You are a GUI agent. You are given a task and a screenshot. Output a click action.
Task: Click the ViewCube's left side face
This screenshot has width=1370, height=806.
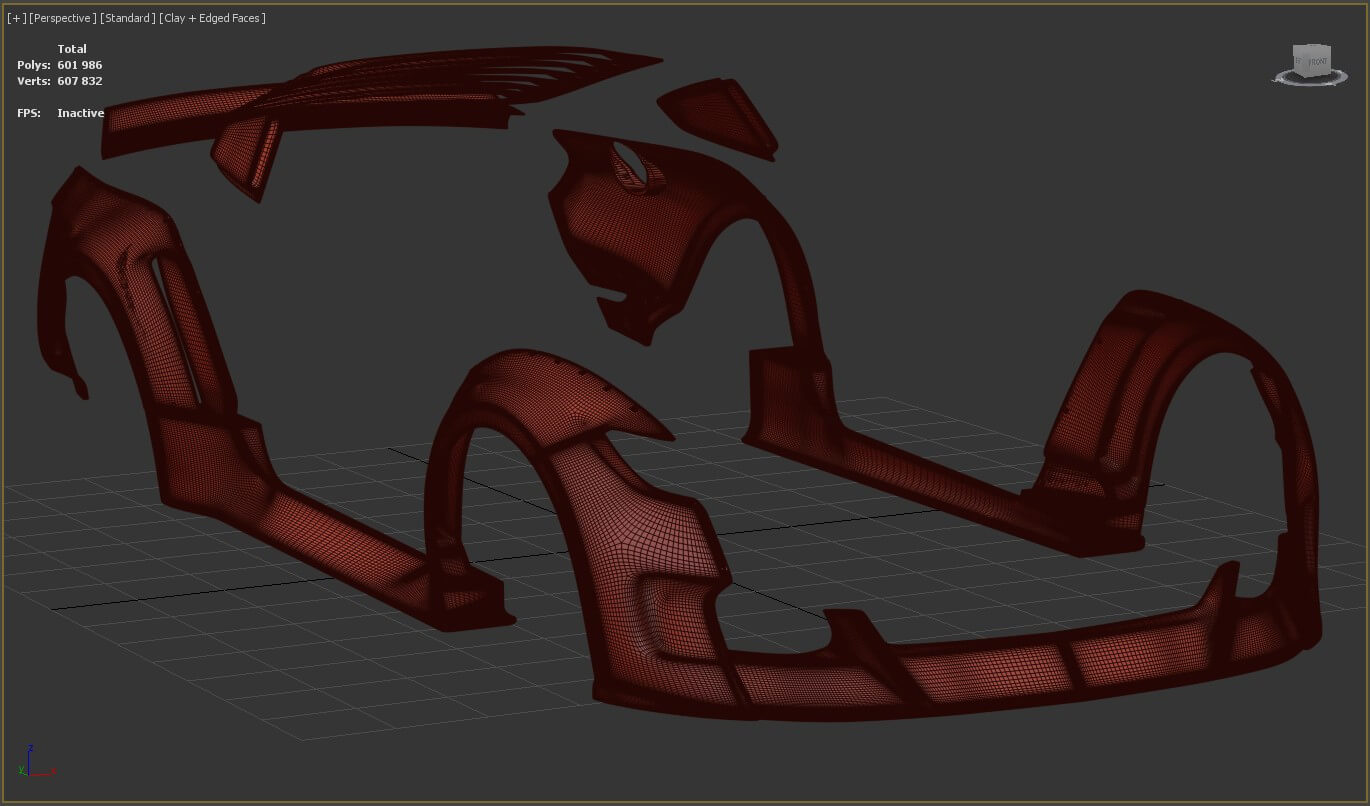(x=1300, y=62)
